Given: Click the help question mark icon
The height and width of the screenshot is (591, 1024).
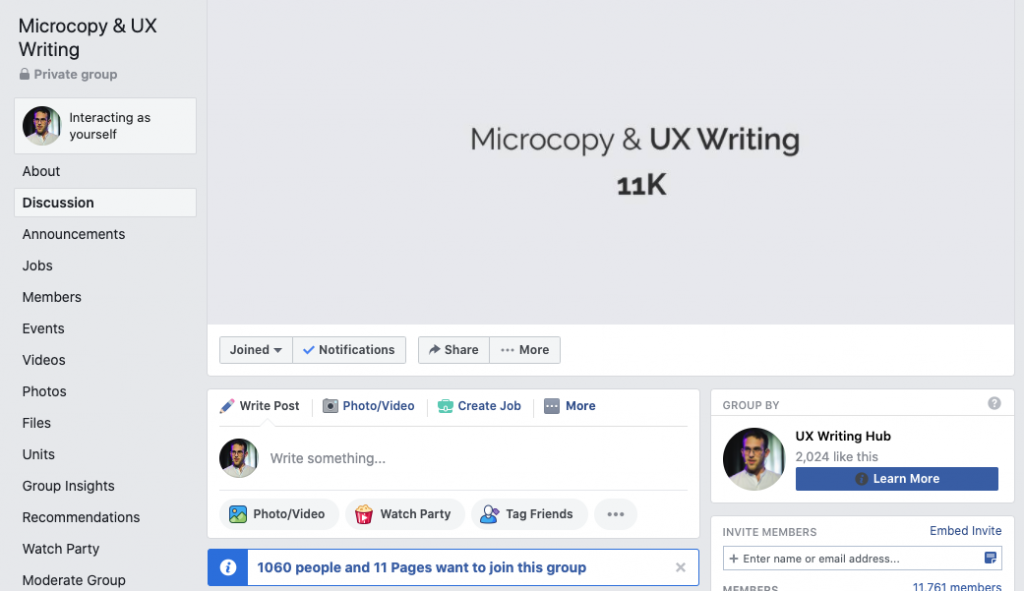Looking at the screenshot, I should click(x=994, y=403).
